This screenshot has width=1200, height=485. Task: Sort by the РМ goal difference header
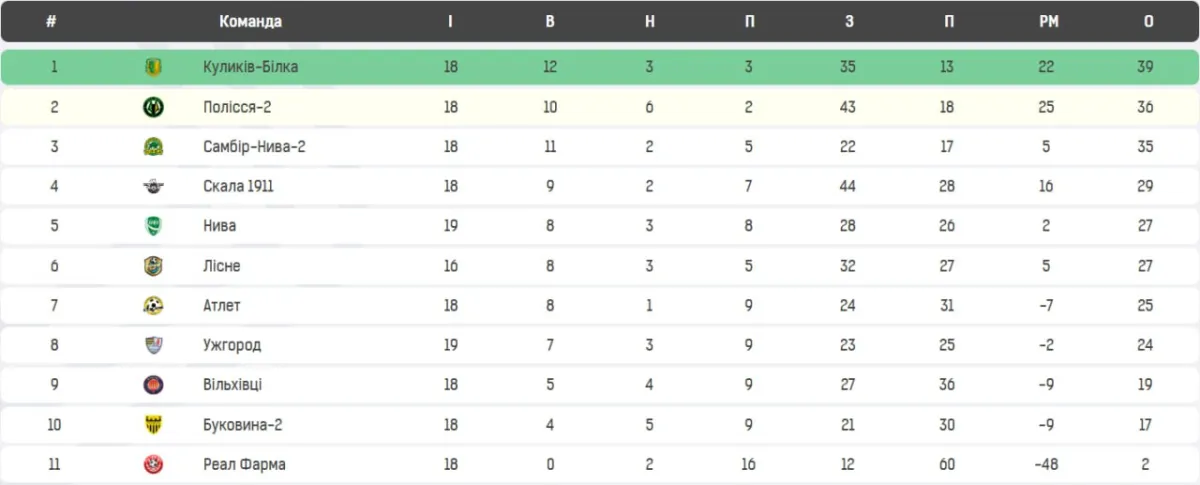click(1048, 22)
